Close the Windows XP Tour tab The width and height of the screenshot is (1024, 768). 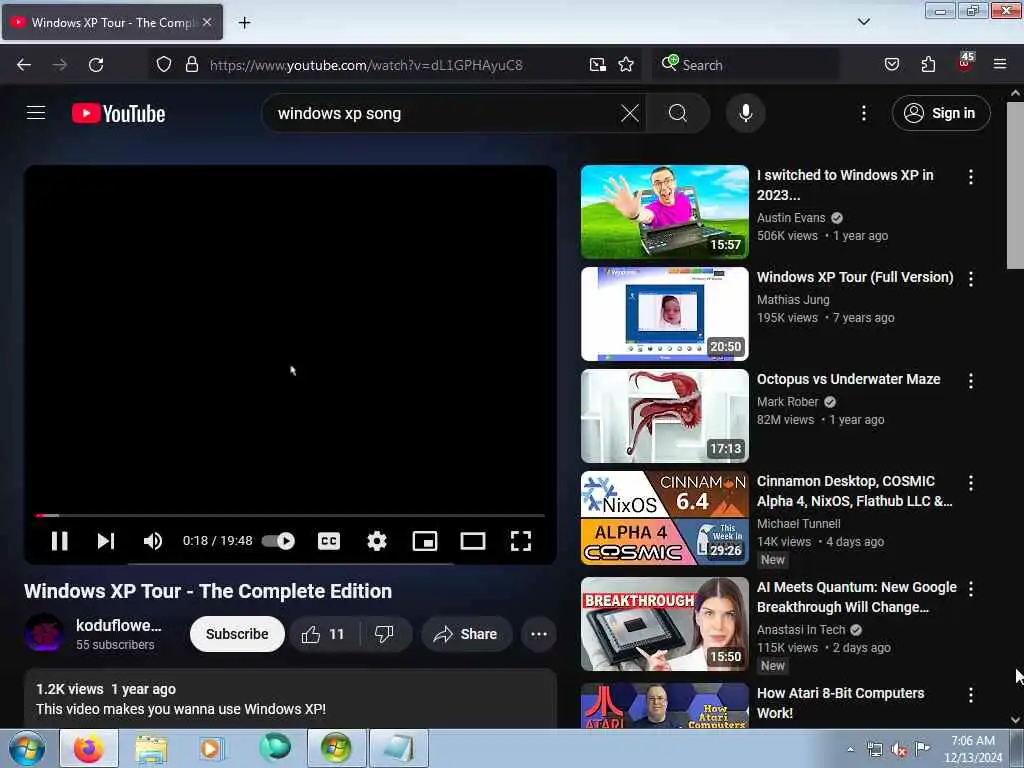pos(207,22)
